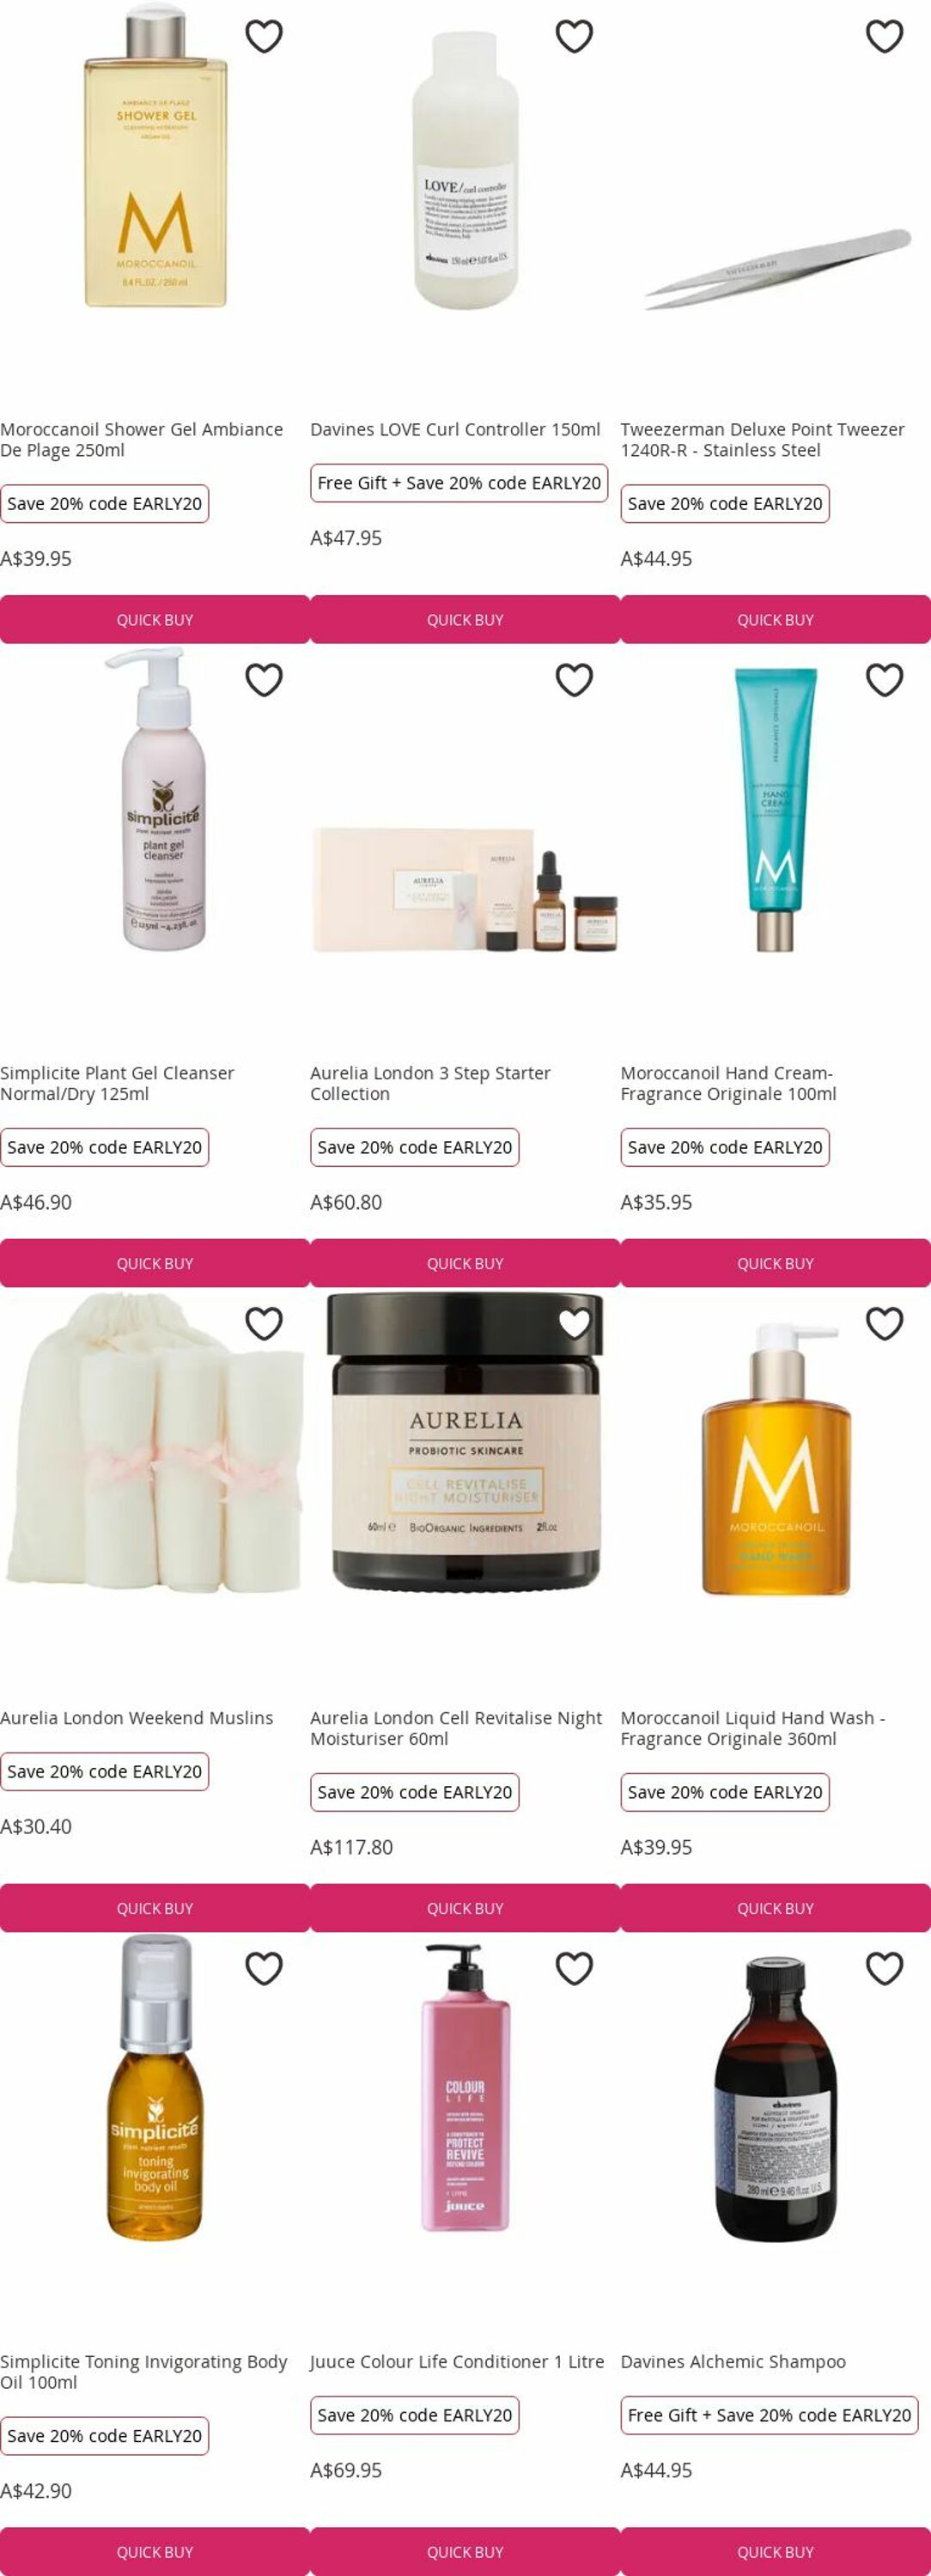Screen dimensions: 931x2576
Task: Toggle wishlist heart on Aurelia Night Moisturiser
Action: pyautogui.click(x=574, y=1324)
